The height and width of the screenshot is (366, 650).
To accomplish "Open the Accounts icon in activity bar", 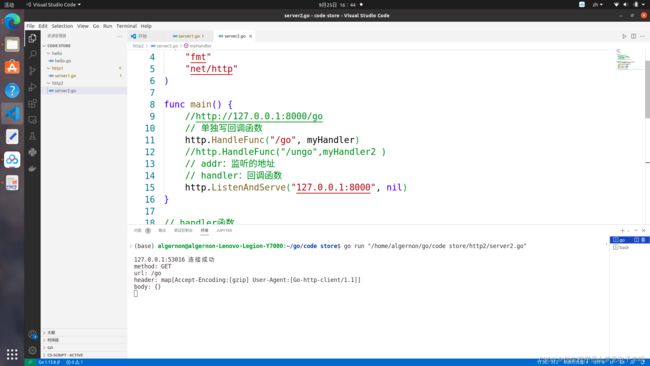I will pos(32,334).
